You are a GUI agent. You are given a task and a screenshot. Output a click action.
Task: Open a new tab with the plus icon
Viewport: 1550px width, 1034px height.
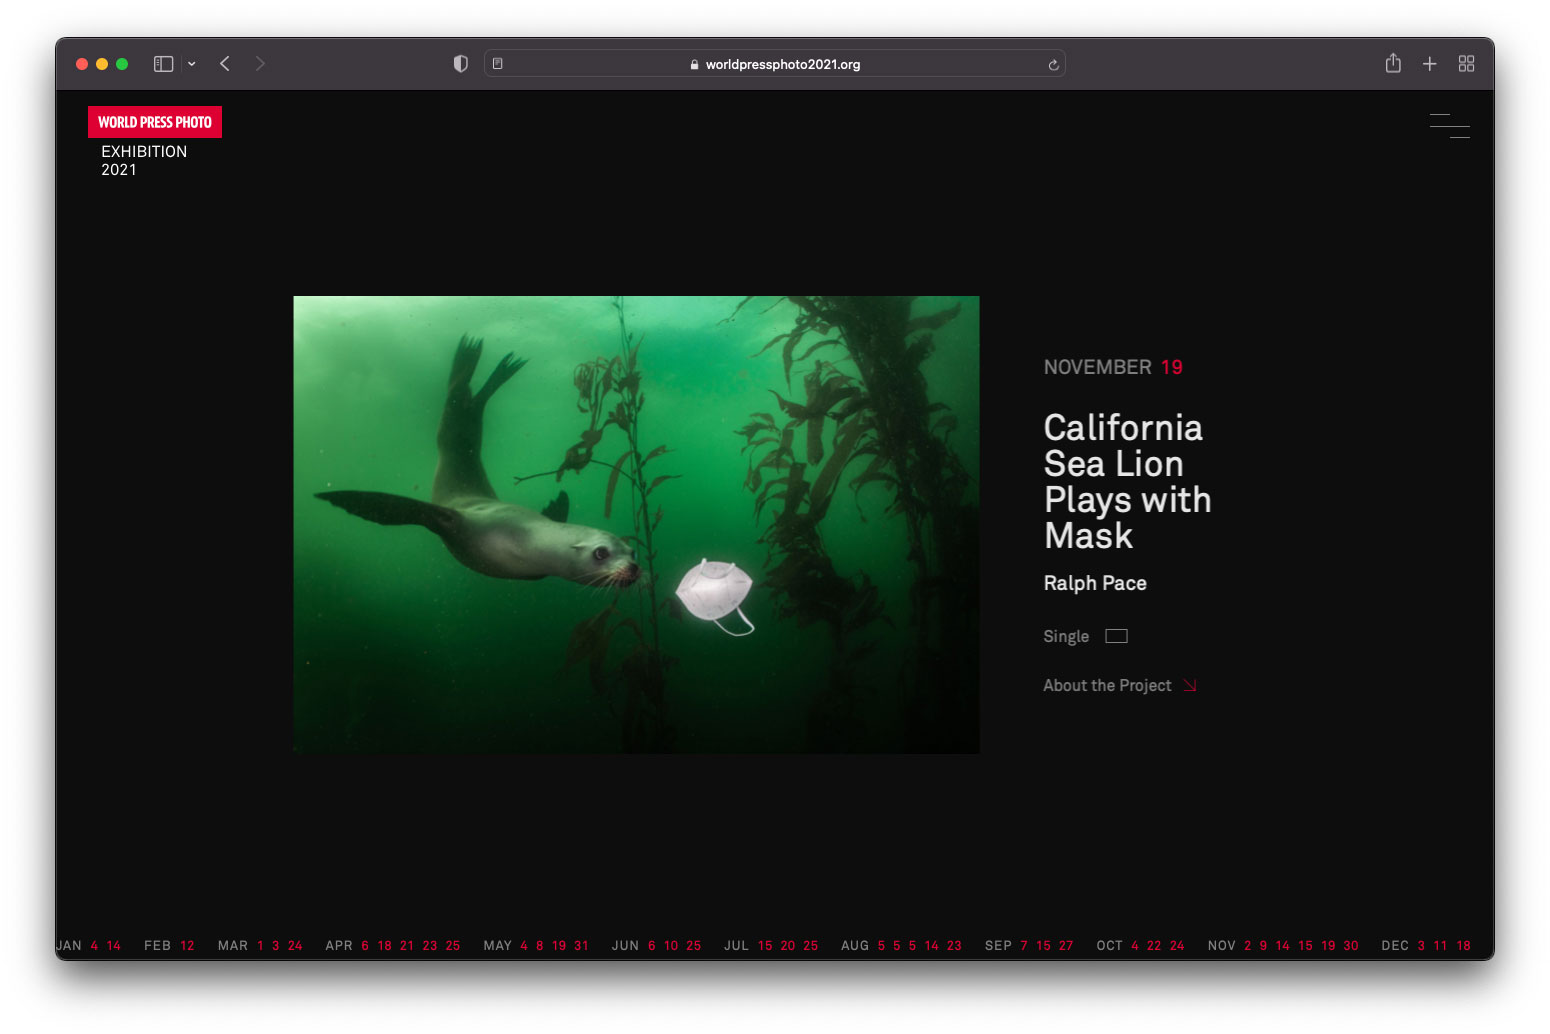point(1430,64)
